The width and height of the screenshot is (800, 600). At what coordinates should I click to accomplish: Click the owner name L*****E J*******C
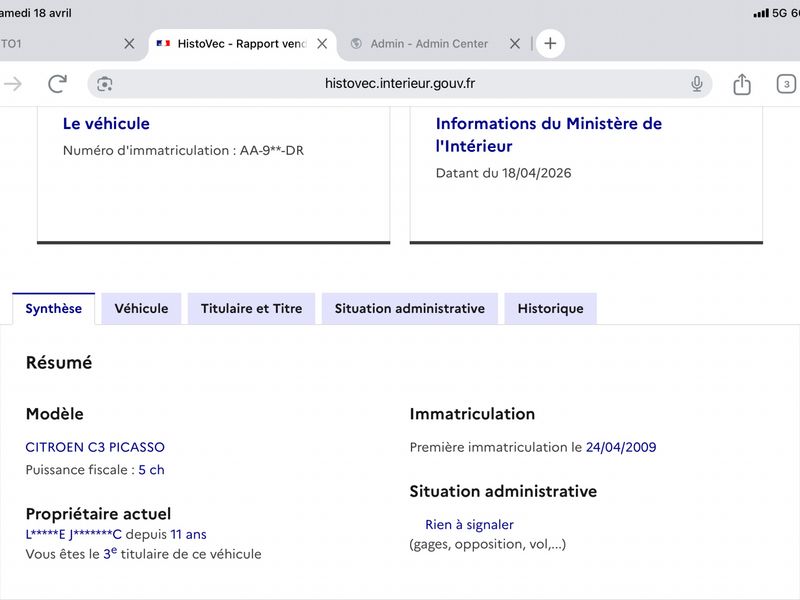[x=73, y=534]
